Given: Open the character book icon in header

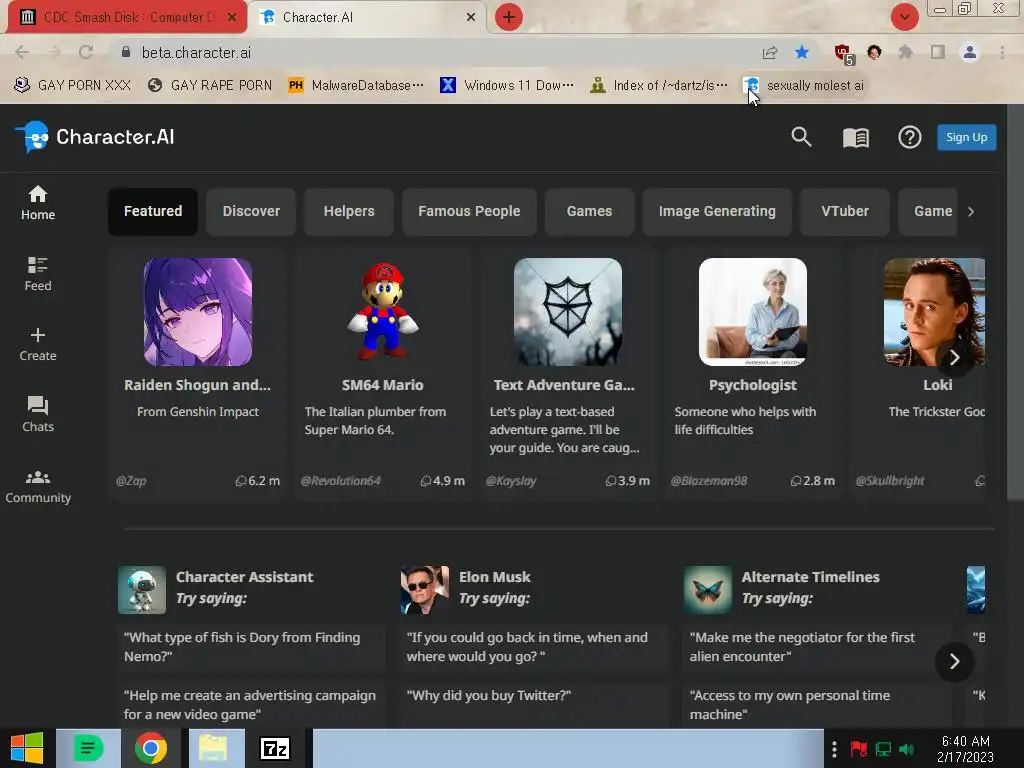Looking at the screenshot, I should (x=856, y=138).
